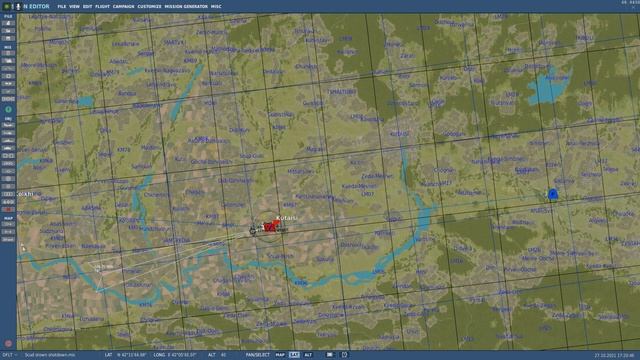Click the red remove-object tool in OBJ section
This screenshot has height=360, width=640.
coord(8,209)
